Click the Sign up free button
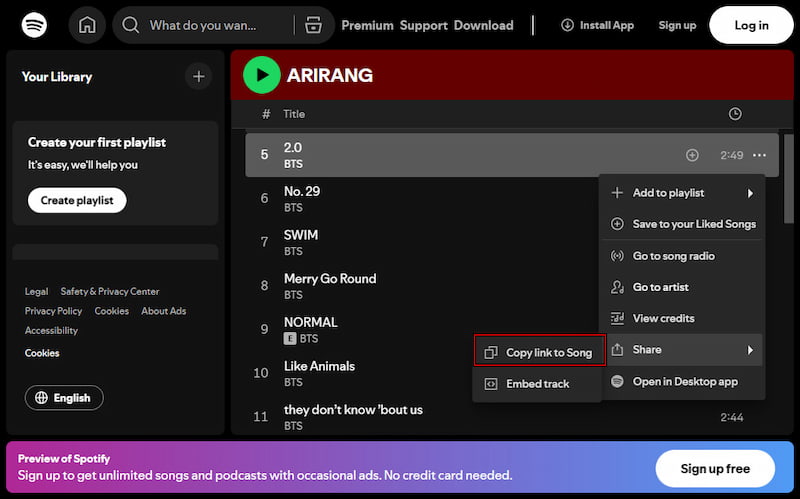The image size is (800, 499). click(715, 468)
